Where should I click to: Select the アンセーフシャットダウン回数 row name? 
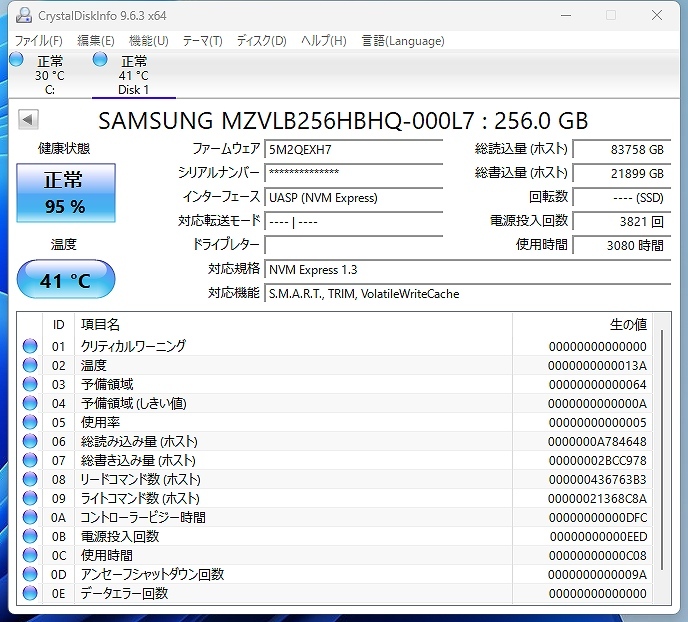click(x=153, y=574)
